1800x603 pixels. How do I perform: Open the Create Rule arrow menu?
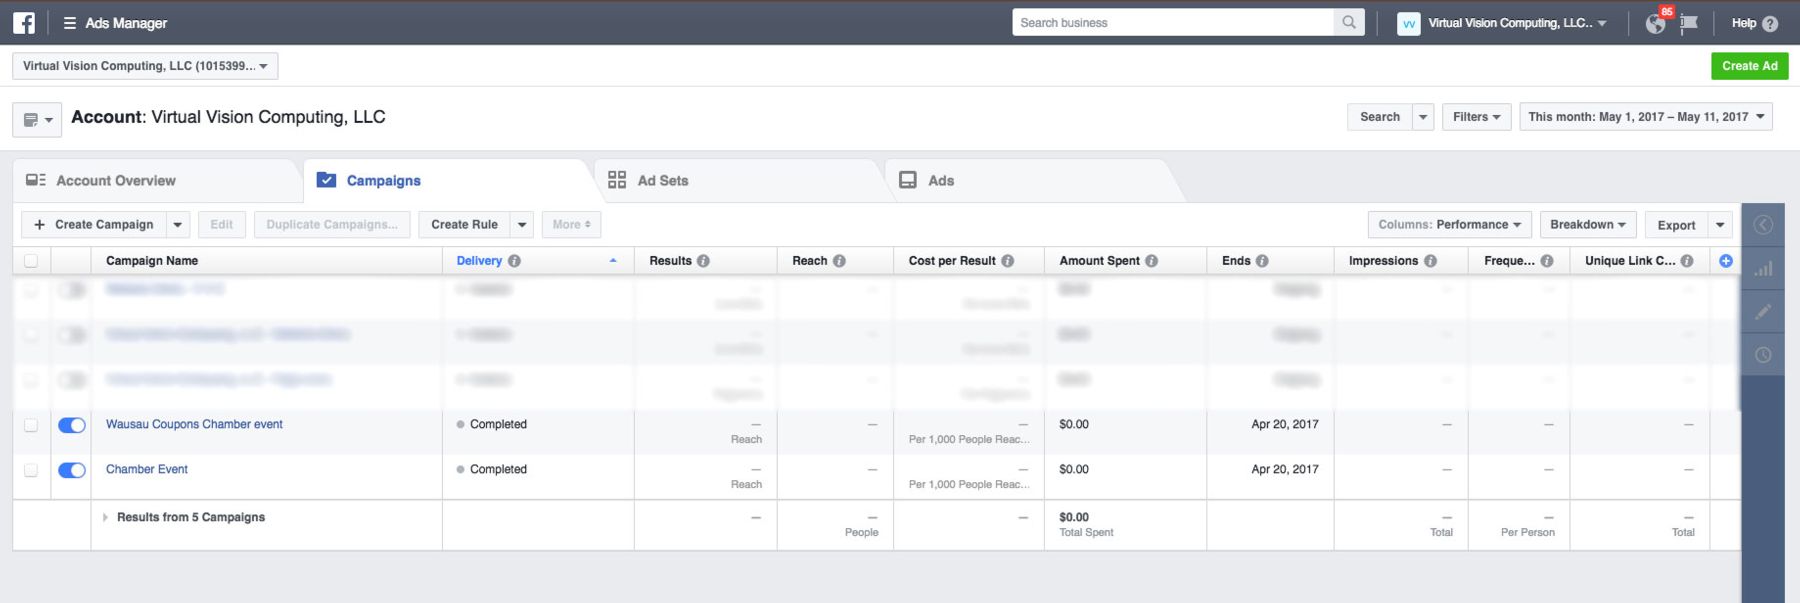point(522,225)
